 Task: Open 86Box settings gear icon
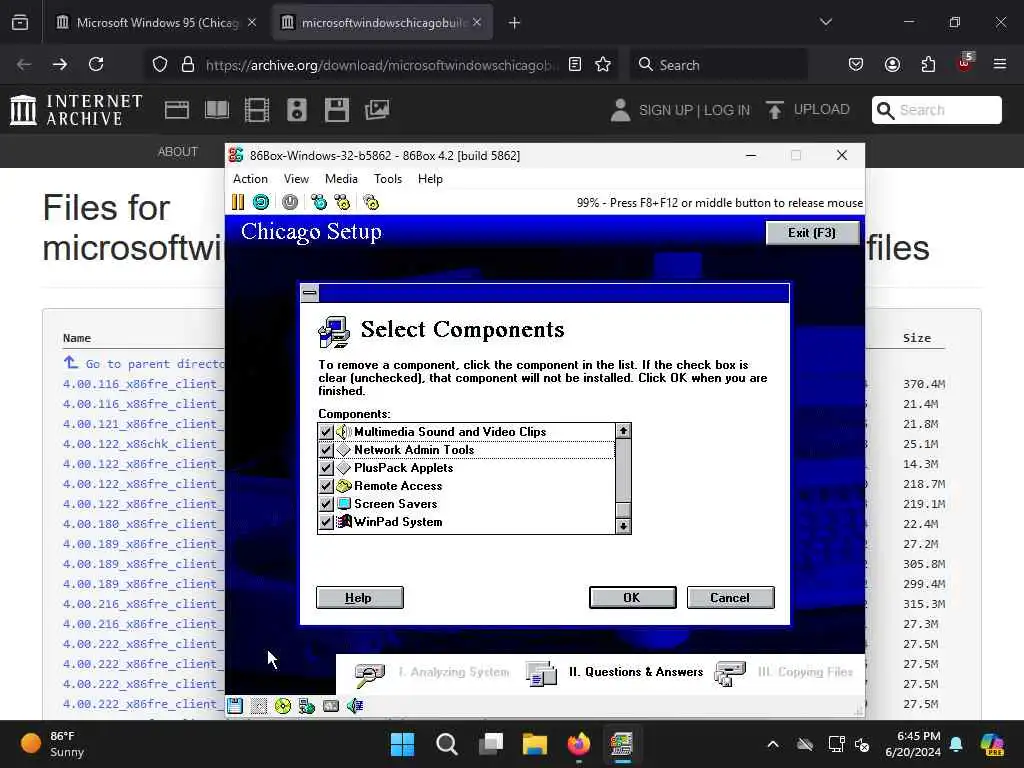click(x=371, y=202)
